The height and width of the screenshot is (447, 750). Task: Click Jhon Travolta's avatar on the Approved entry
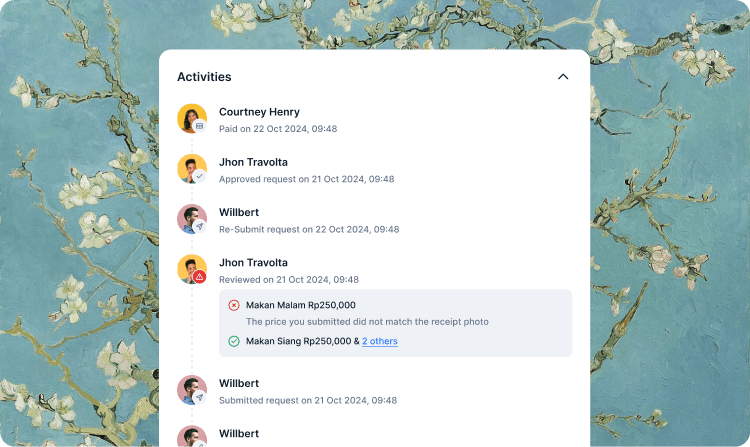pos(192,168)
